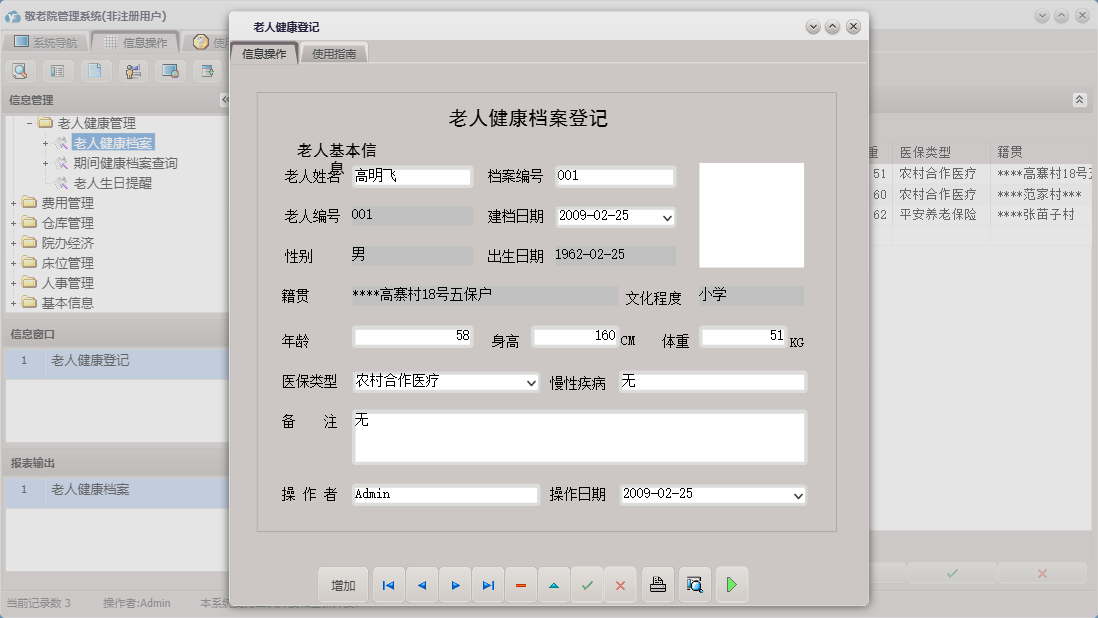The height and width of the screenshot is (618, 1098).
Task: Select the document icon on the main toolbar
Action: 93,70
